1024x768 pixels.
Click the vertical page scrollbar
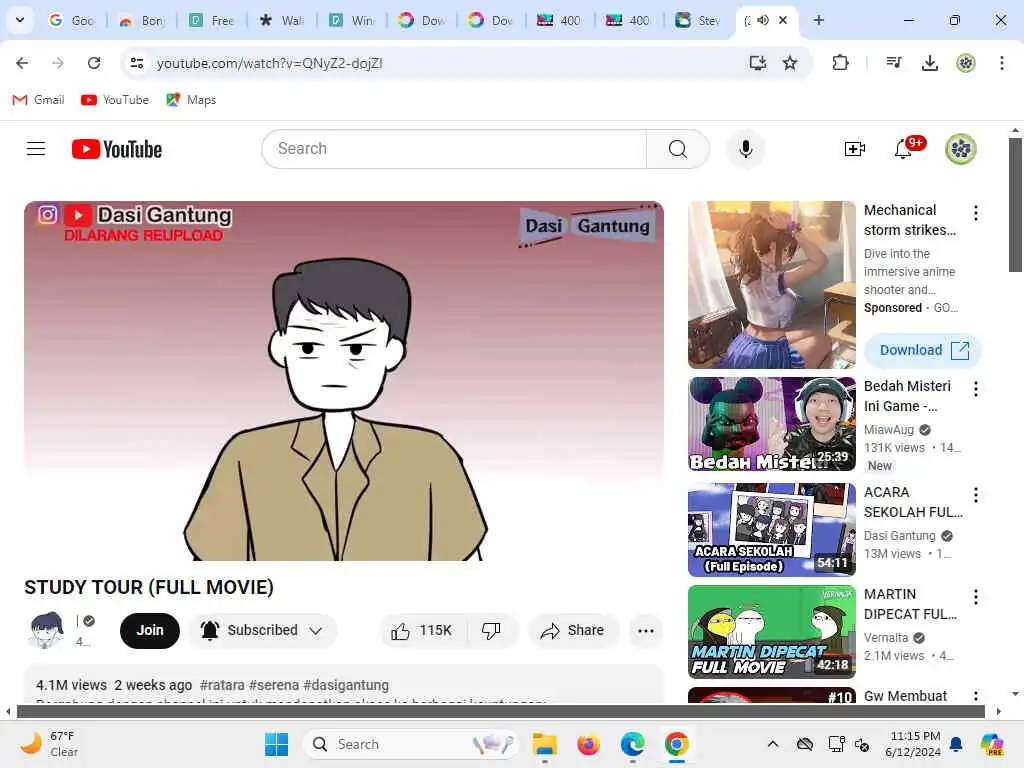(1015, 205)
